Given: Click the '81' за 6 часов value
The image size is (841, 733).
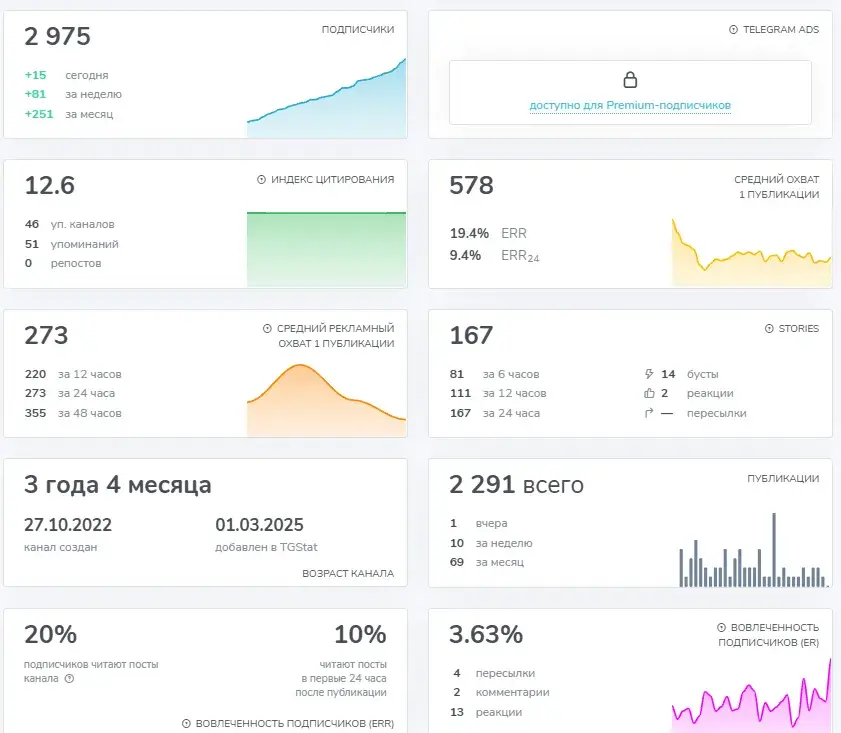Looking at the screenshot, I should (456, 374).
